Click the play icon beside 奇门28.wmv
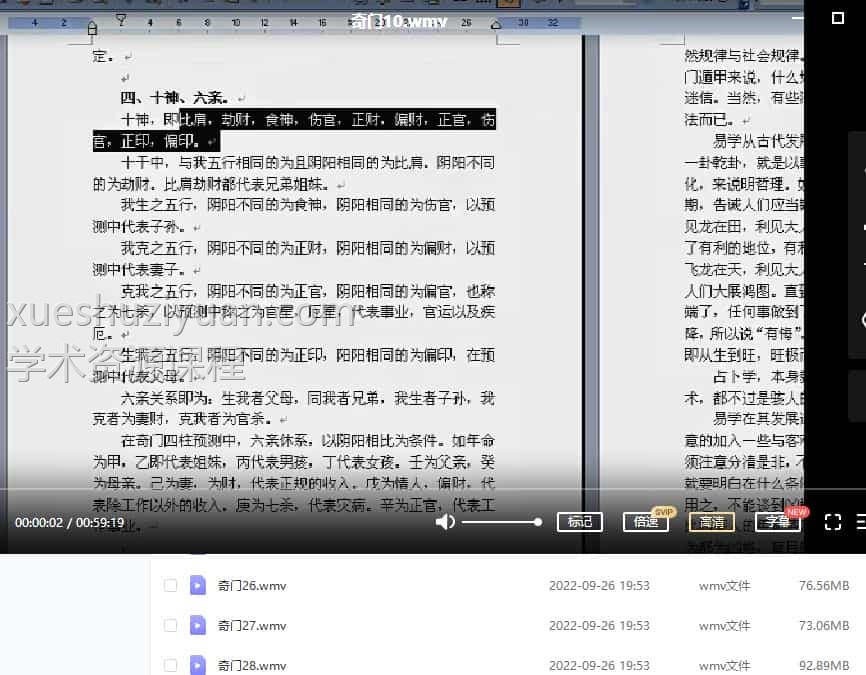 tap(197, 665)
